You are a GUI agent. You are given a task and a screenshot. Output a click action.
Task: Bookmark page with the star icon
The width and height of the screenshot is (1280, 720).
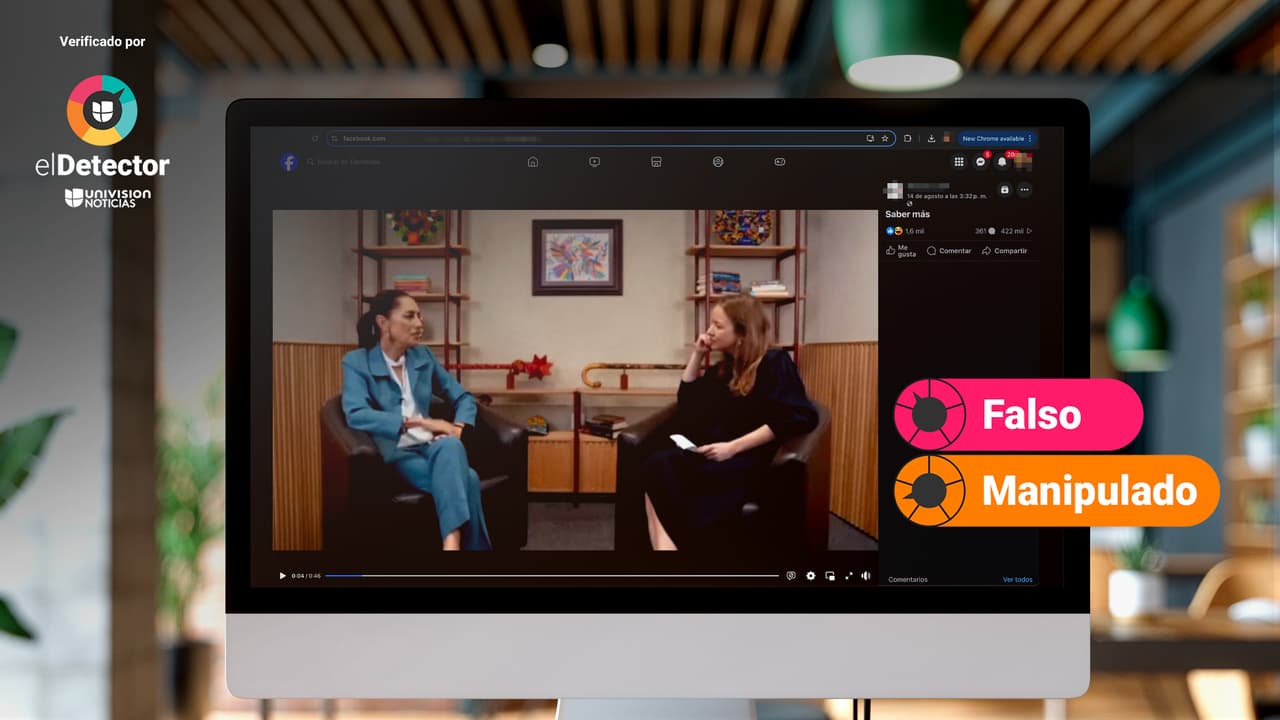[885, 139]
